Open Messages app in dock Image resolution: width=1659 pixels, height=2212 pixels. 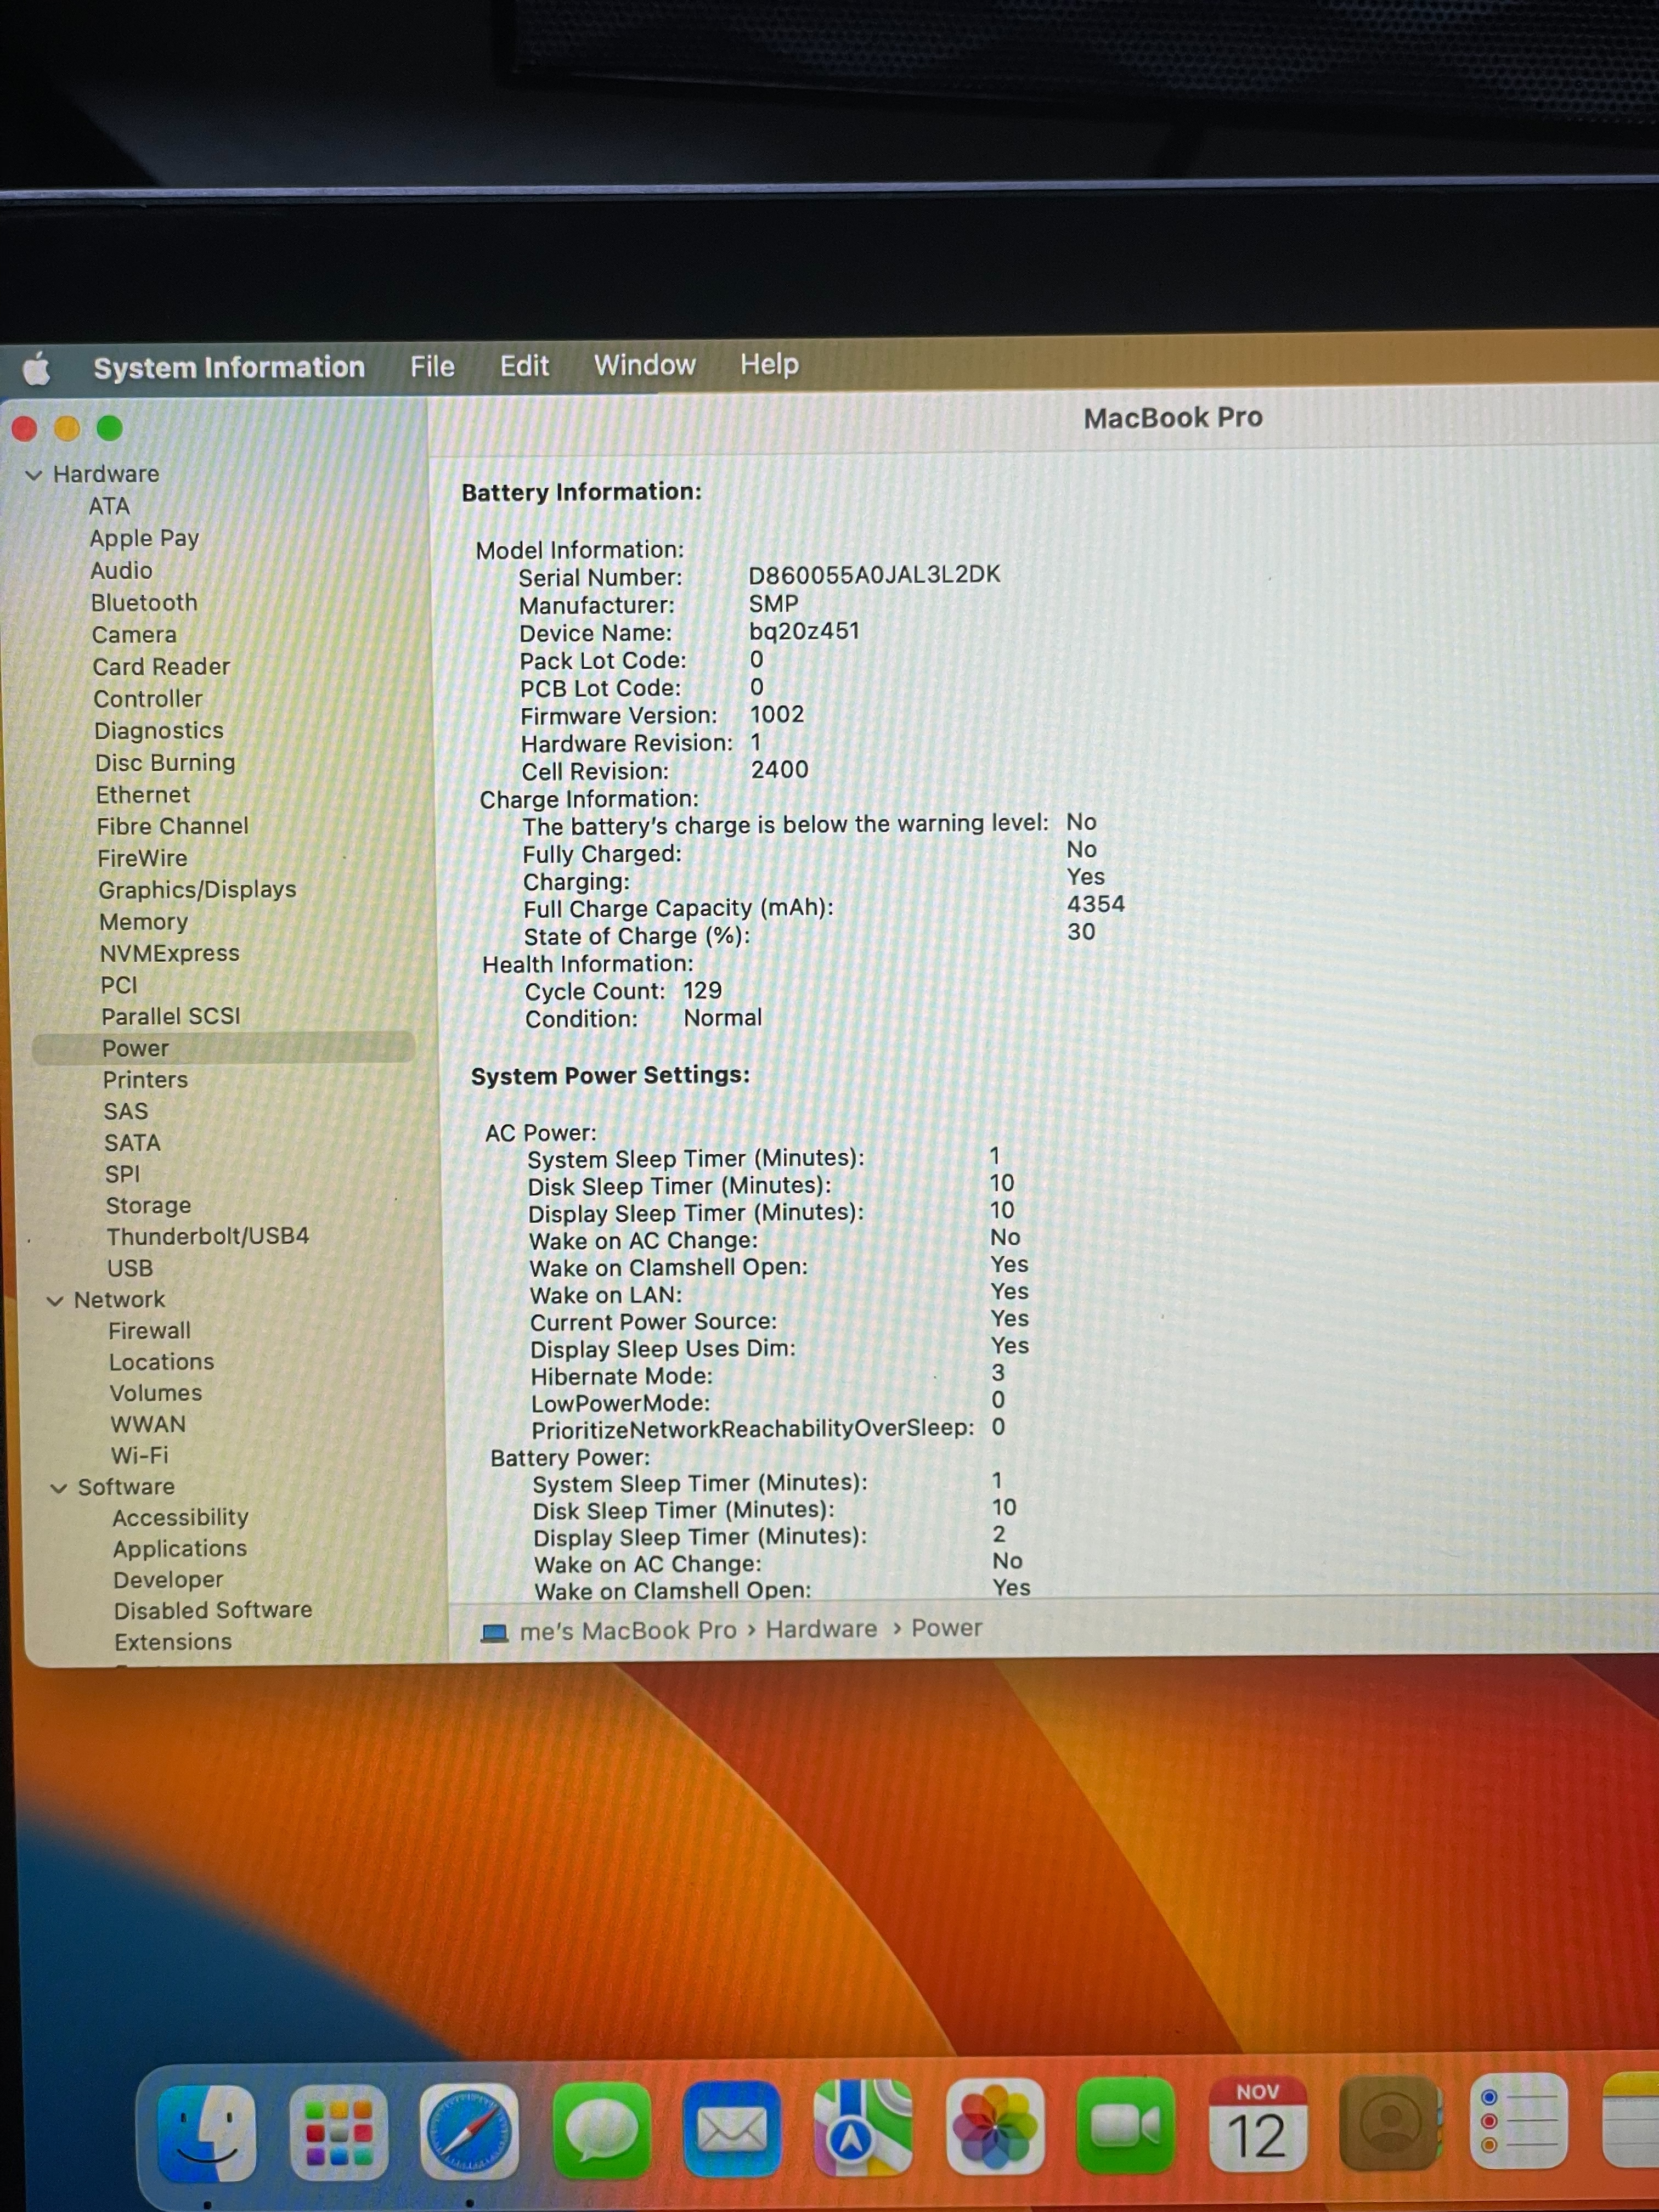point(600,2131)
